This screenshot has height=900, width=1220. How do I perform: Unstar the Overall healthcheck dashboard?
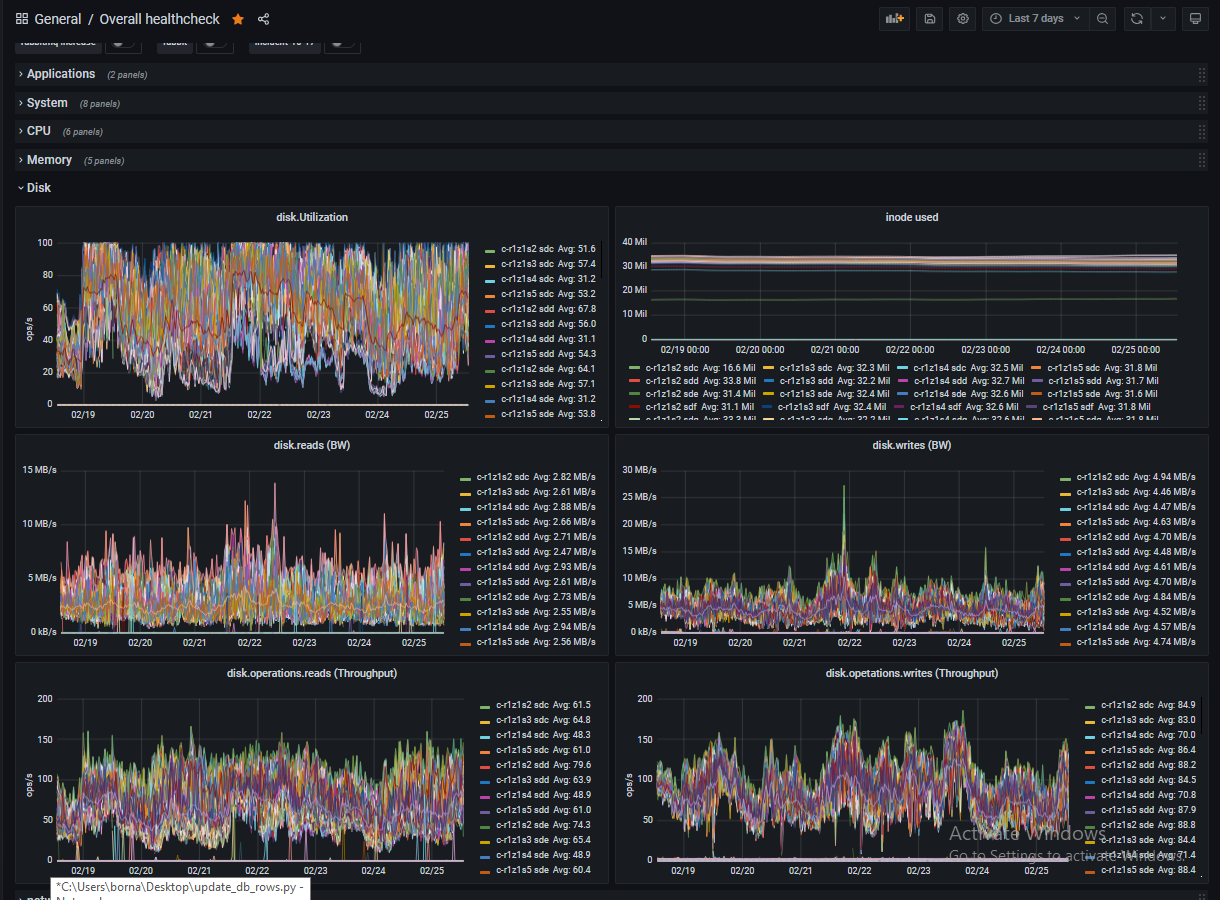tap(238, 19)
